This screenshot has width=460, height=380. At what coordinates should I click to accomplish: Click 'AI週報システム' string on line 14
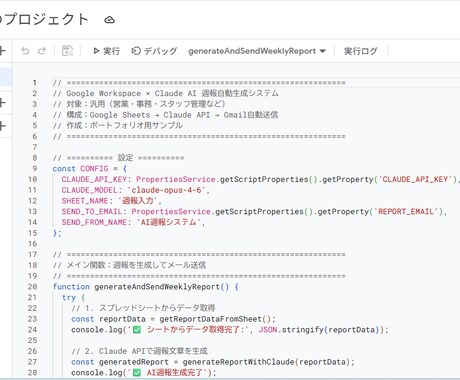coord(170,222)
